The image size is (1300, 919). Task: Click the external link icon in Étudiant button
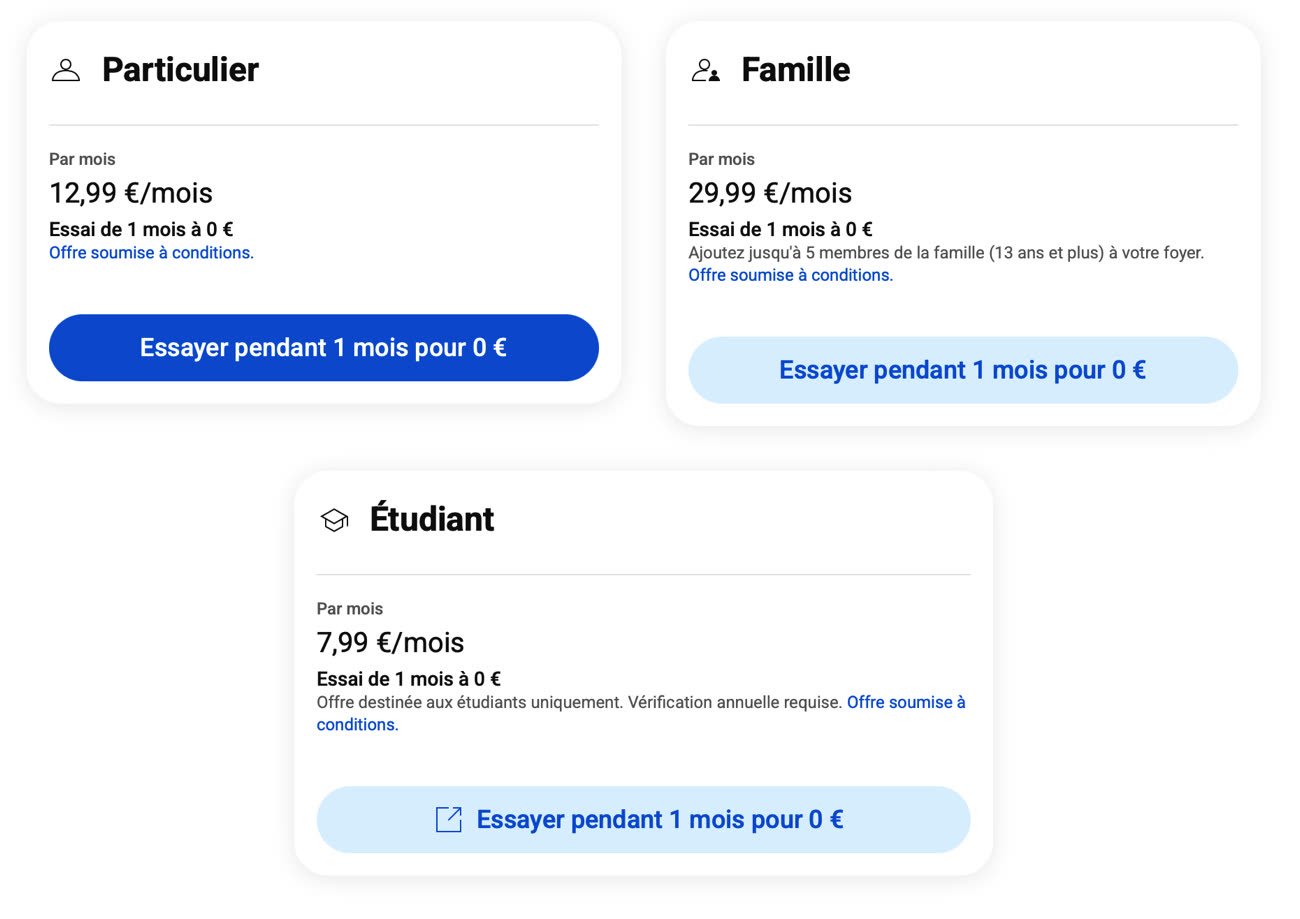[449, 820]
